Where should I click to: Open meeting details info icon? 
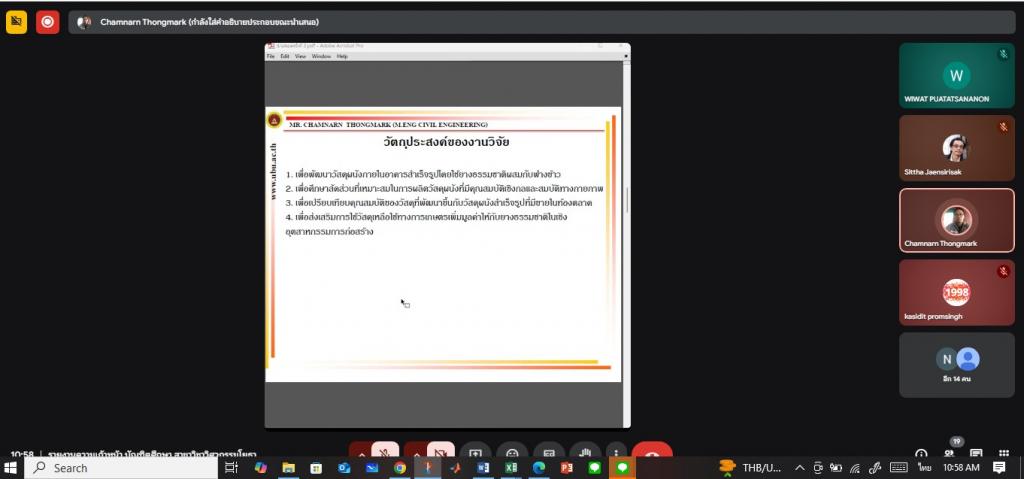pyautogui.click(x=921, y=453)
